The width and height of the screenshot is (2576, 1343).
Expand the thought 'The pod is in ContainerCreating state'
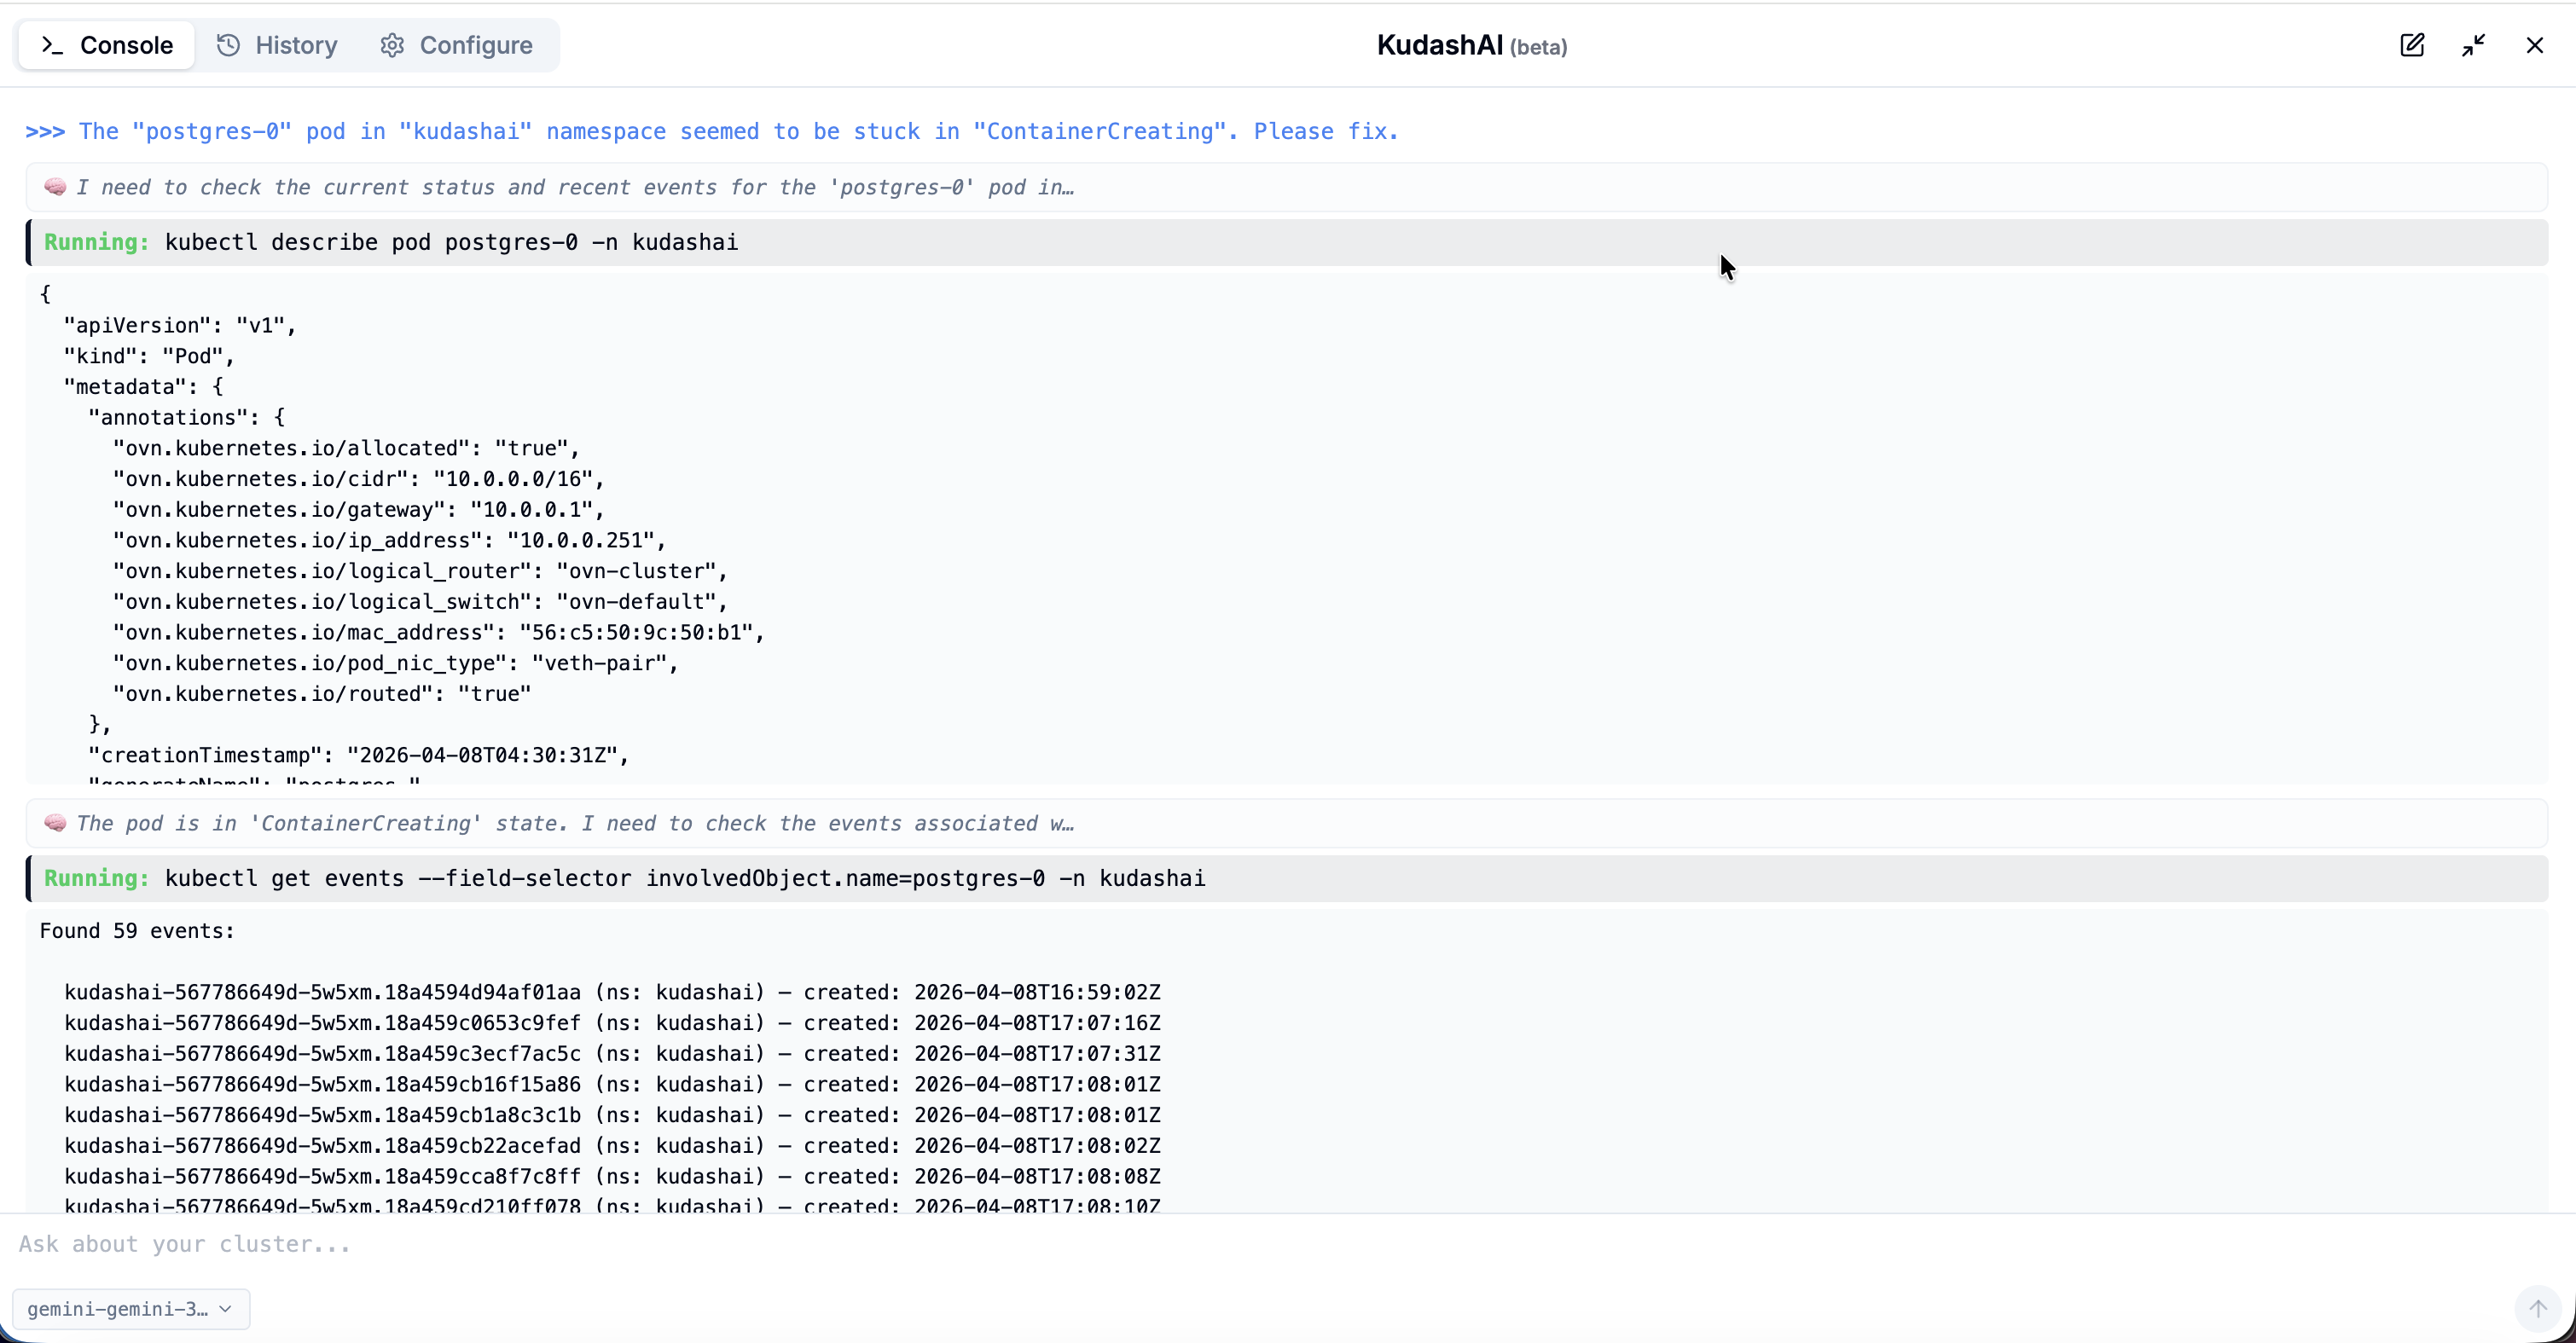(1287, 823)
